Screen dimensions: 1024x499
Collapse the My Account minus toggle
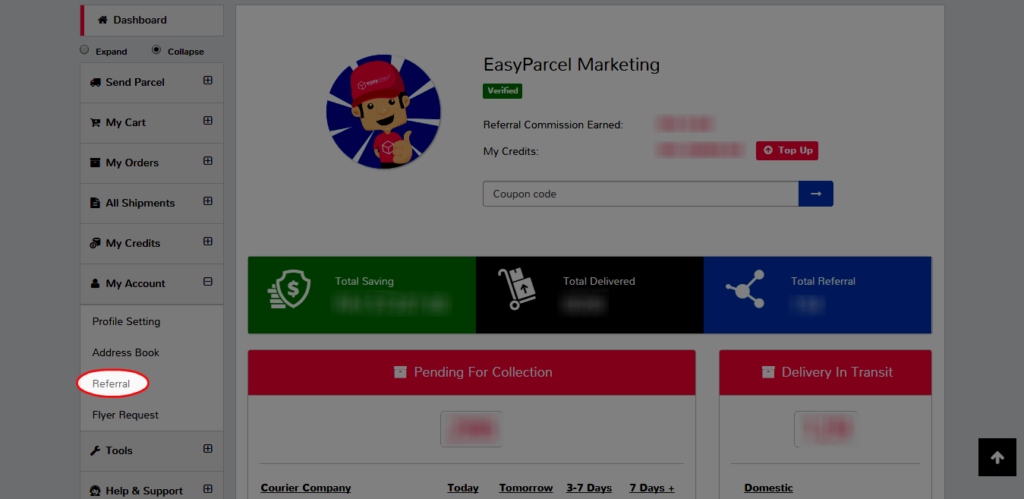click(x=208, y=282)
